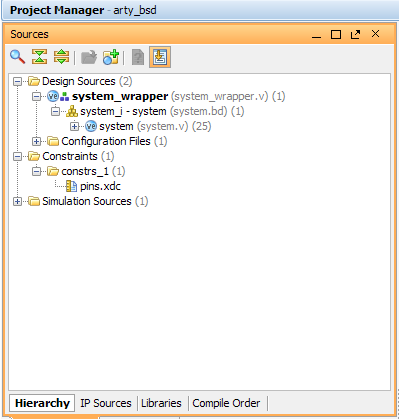Select the Constraints label
This screenshot has height=419, width=399.
tap(70, 156)
